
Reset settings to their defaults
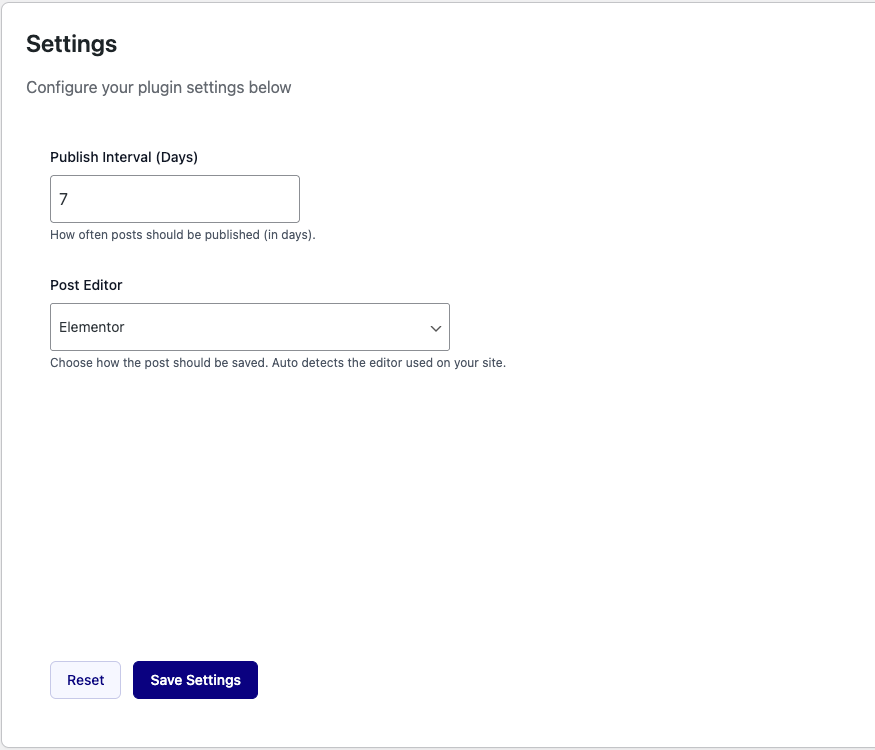pyautogui.click(x=85, y=679)
